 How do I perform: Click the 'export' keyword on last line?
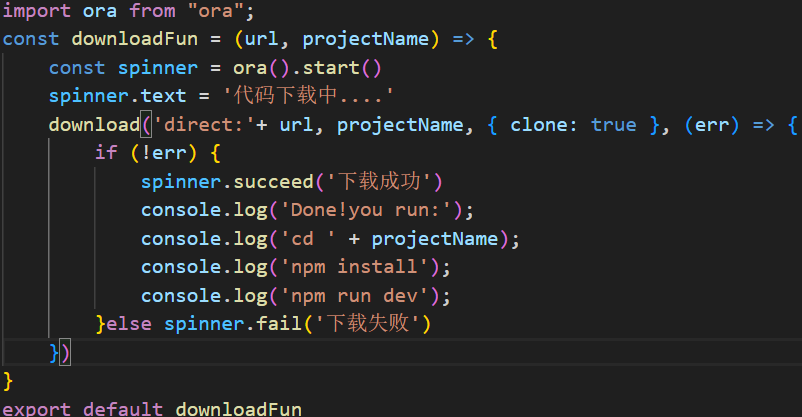(36, 409)
